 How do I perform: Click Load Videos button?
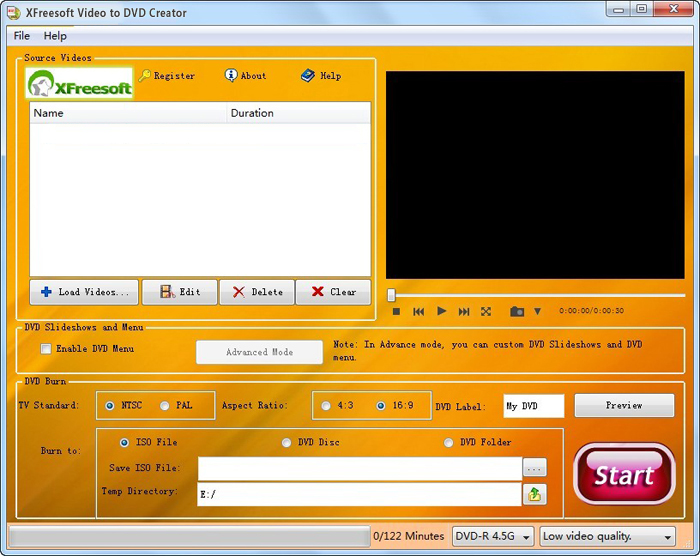pyautogui.click(x=84, y=292)
